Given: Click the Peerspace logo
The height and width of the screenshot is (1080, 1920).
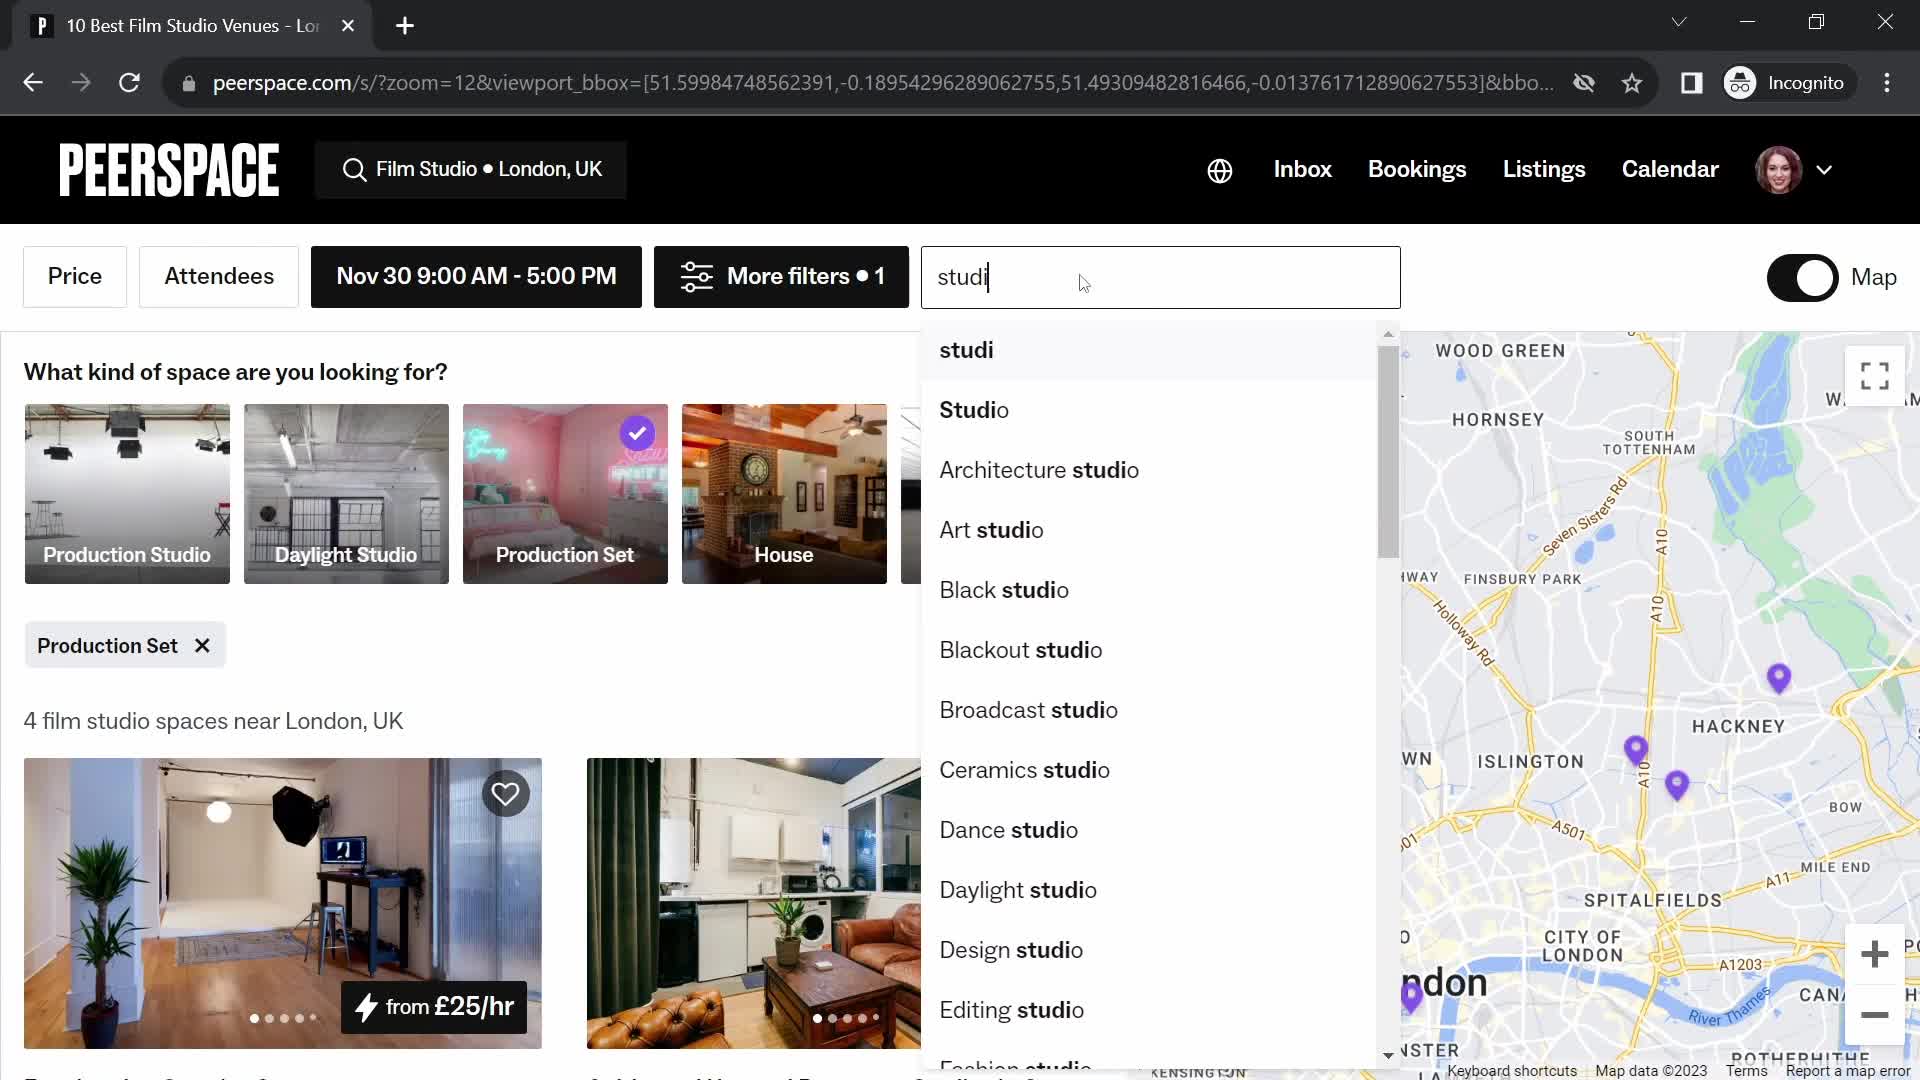Looking at the screenshot, I should pyautogui.click(x=169, y=169).
